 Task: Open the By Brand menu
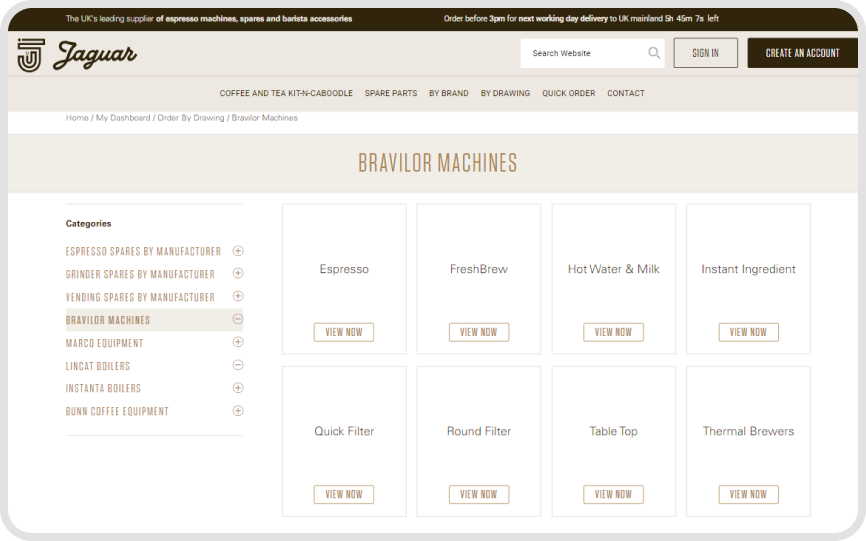[448, 93]
